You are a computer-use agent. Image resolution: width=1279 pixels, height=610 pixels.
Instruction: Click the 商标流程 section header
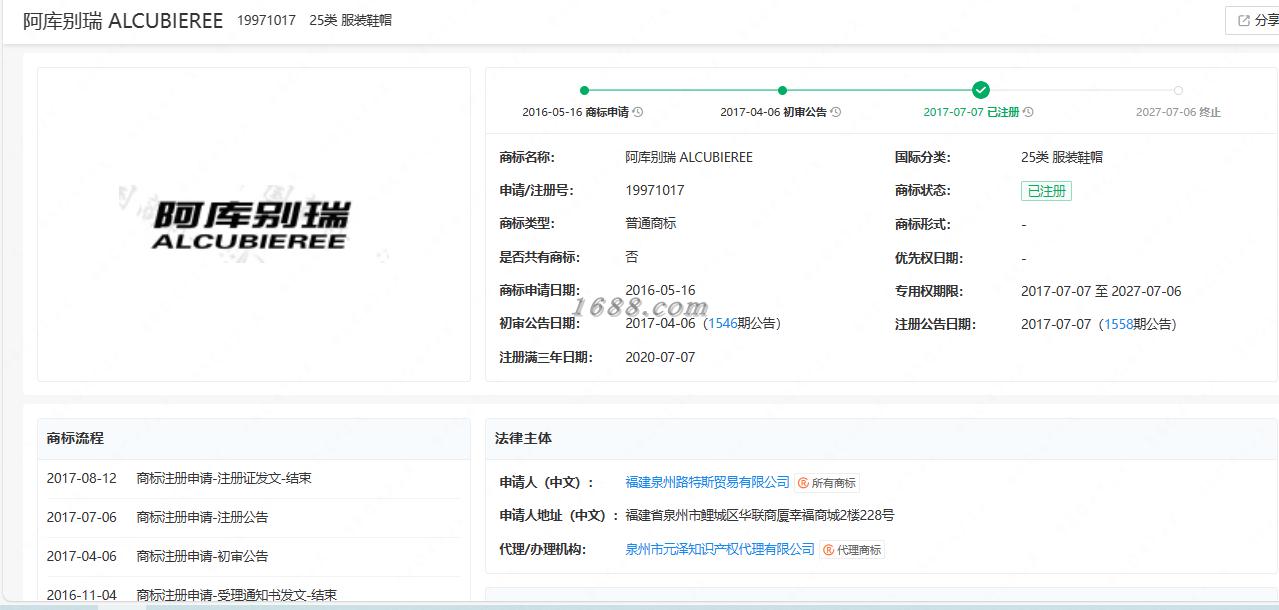point(75,438)
